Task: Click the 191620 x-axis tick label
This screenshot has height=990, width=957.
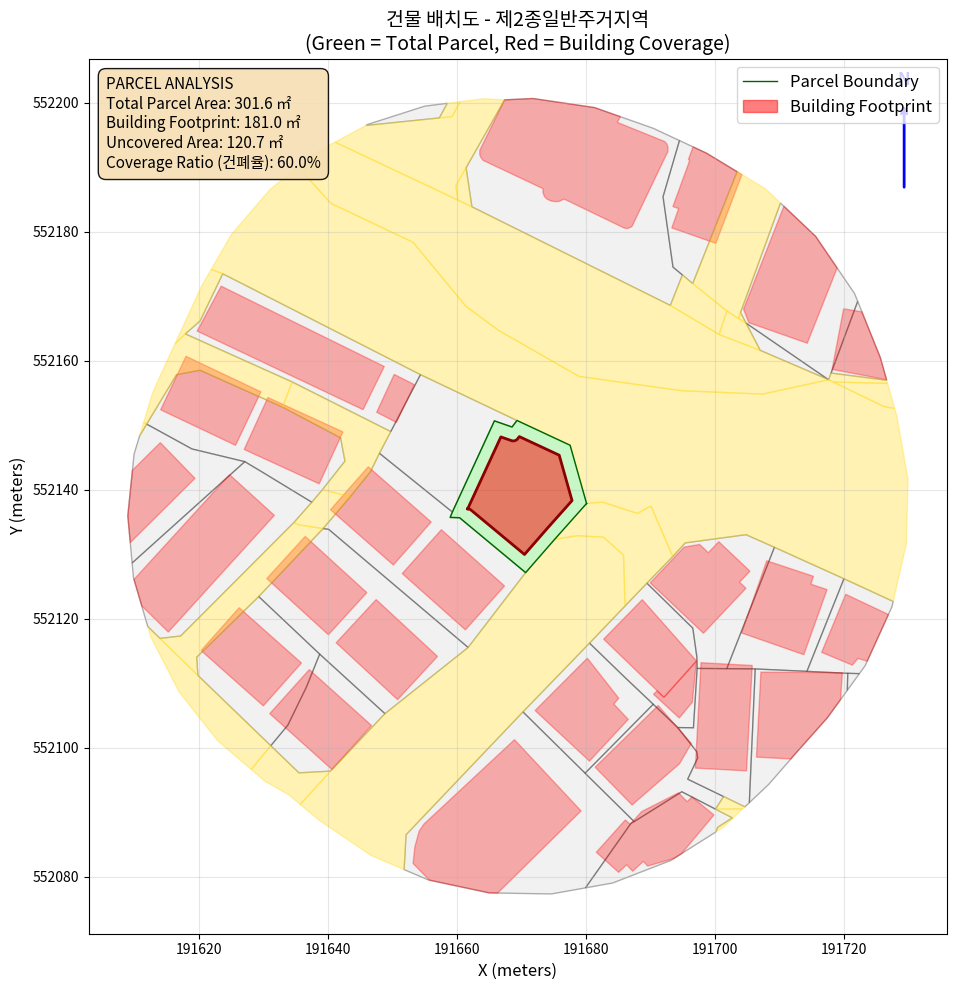Action: (199, 946)
